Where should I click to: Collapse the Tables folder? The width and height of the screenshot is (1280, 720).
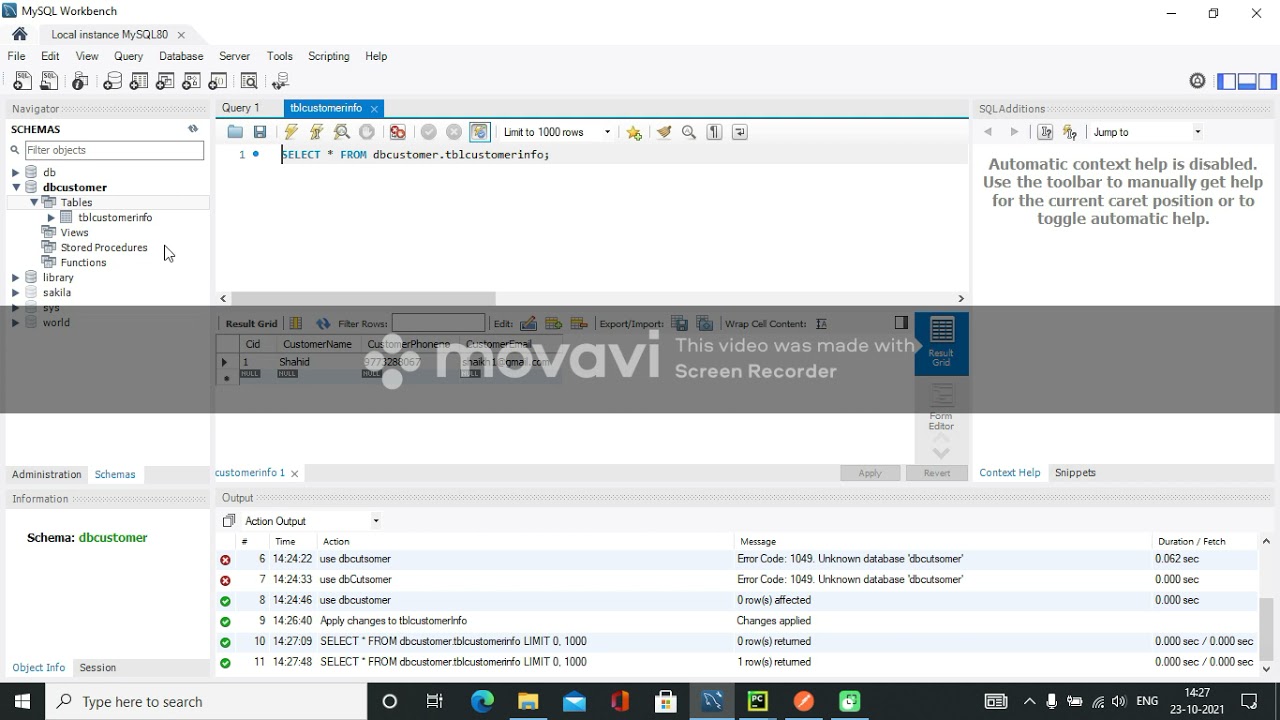tap(34, 202)
